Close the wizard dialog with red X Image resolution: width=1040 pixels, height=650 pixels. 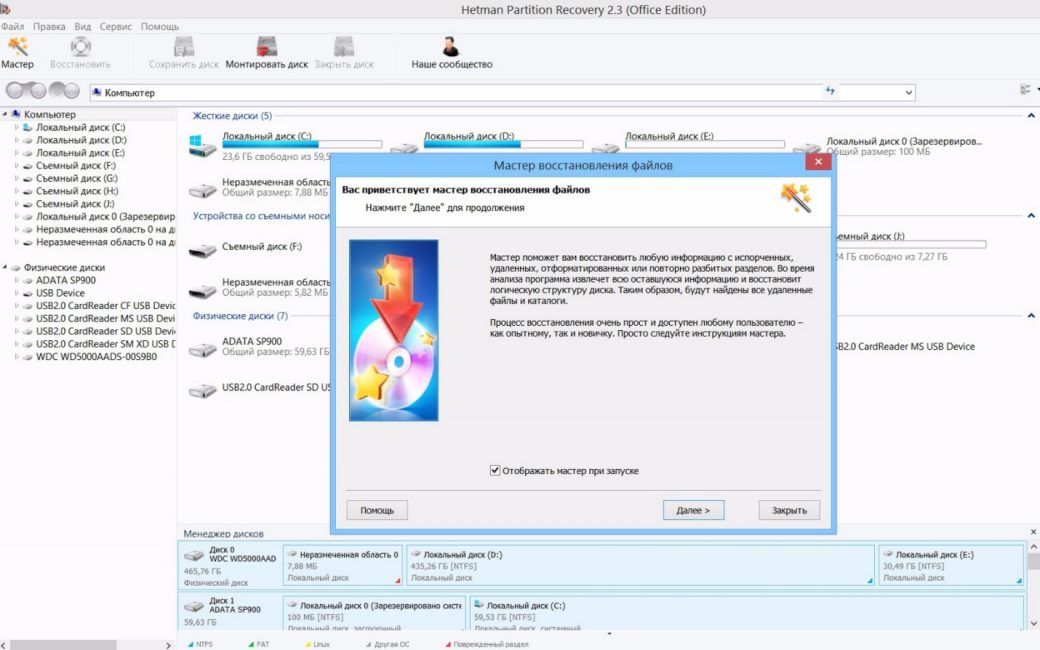coord(818,162)
